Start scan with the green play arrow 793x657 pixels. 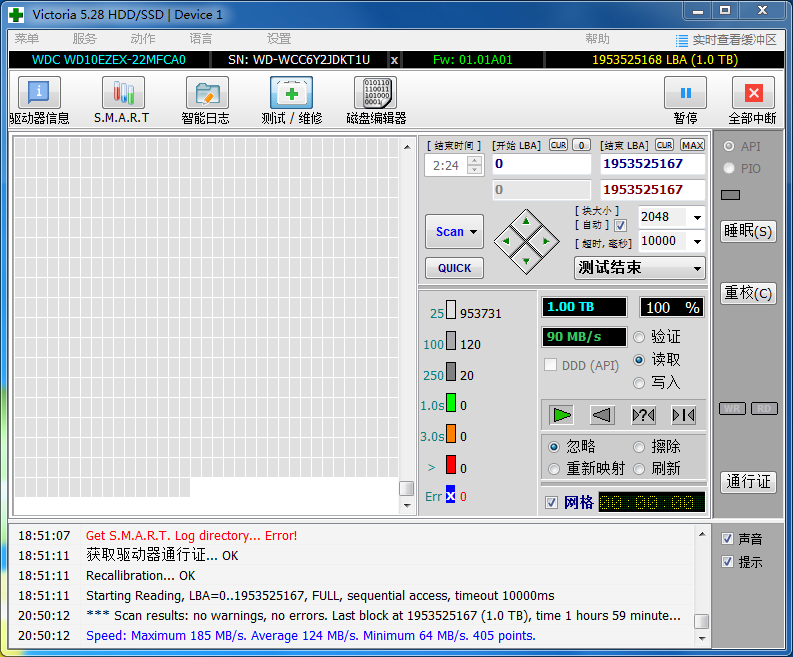point(561,415)
